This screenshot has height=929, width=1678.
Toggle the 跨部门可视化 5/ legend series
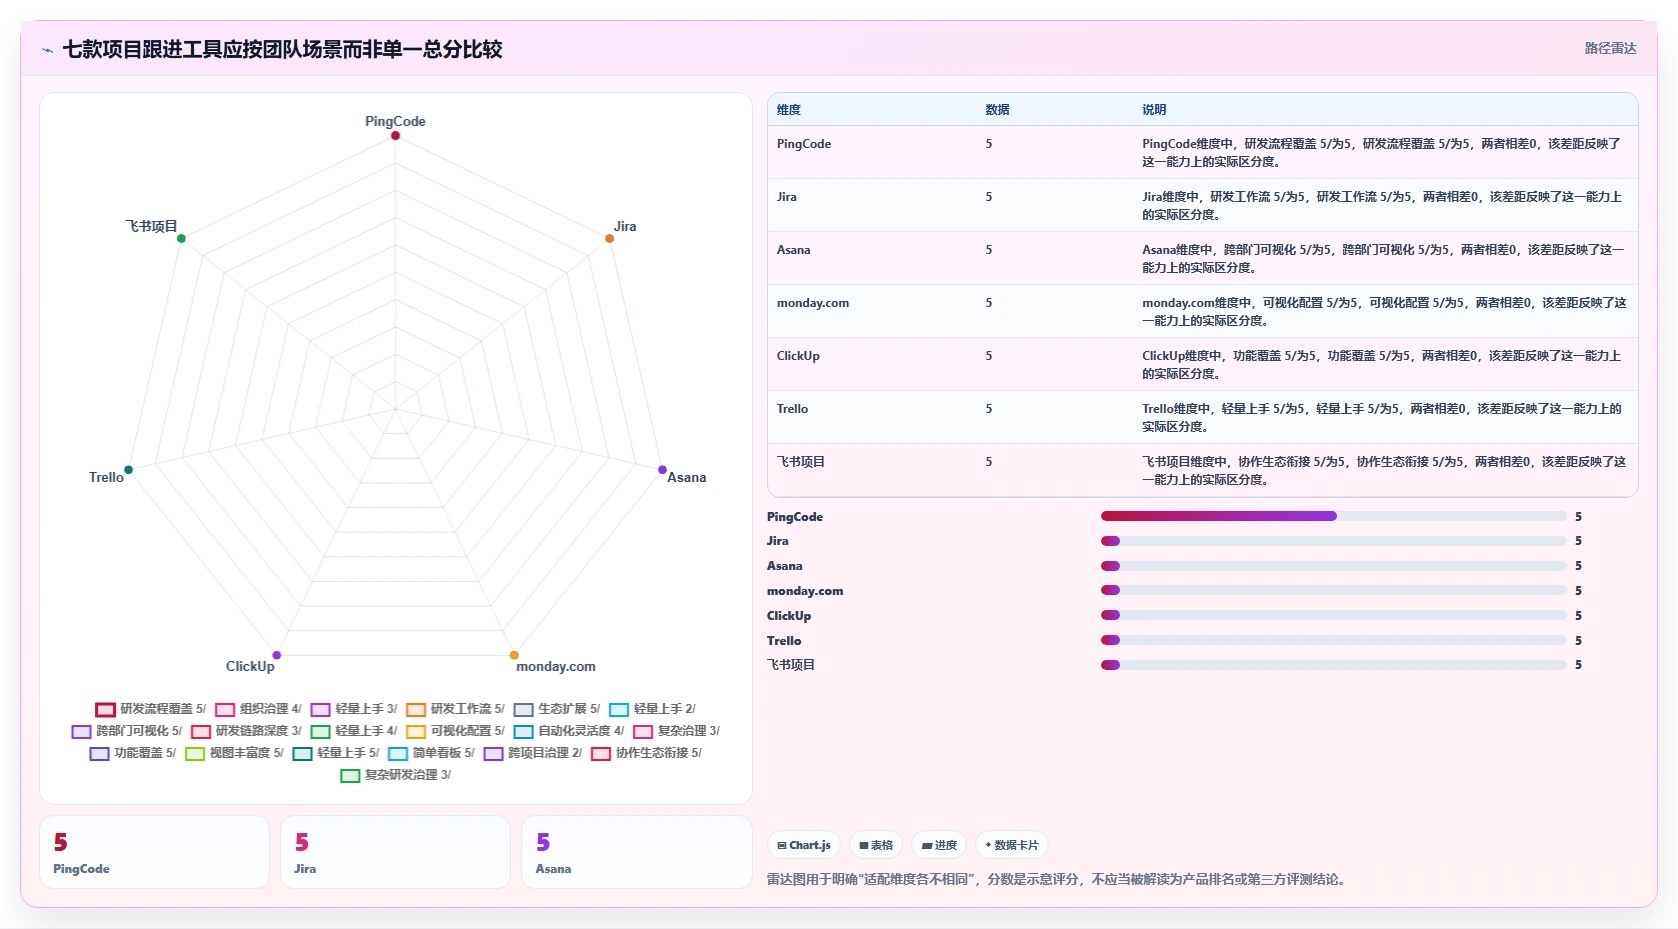(127, 731)
